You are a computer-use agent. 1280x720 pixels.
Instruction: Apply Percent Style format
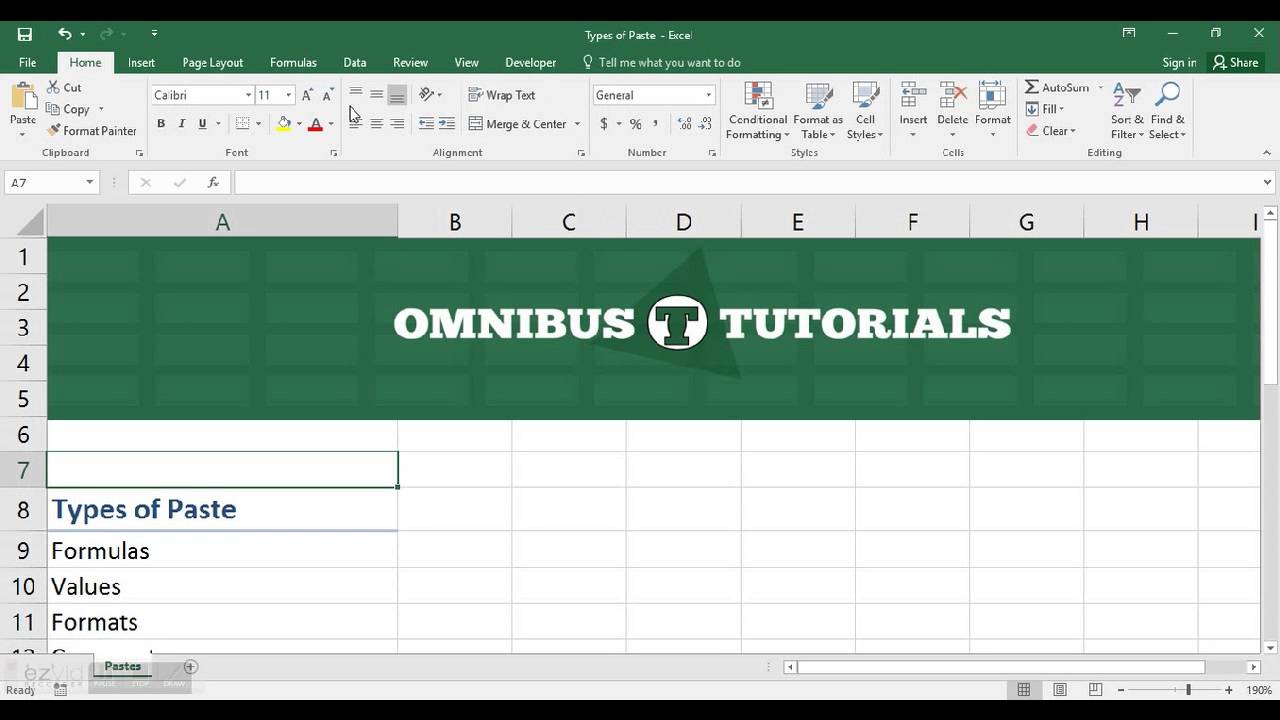pos(635,124)
